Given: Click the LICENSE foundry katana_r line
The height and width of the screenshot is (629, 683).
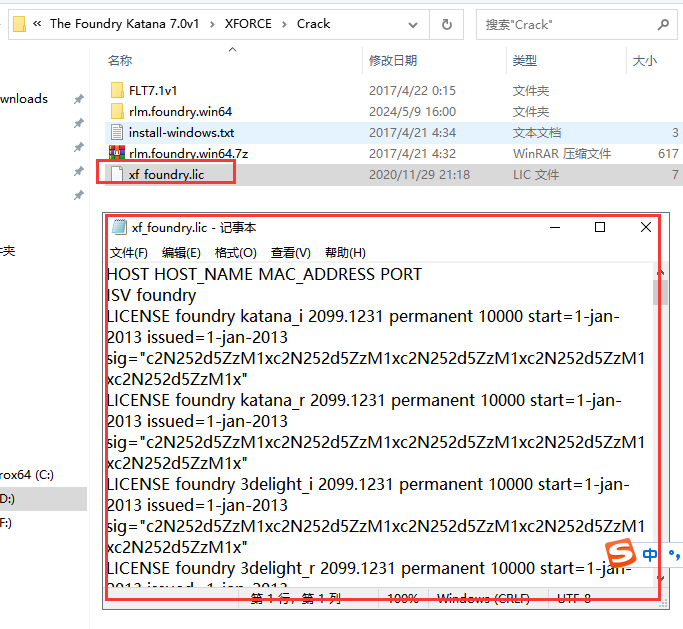Looking at the screenshot, I should pos(365,400).
